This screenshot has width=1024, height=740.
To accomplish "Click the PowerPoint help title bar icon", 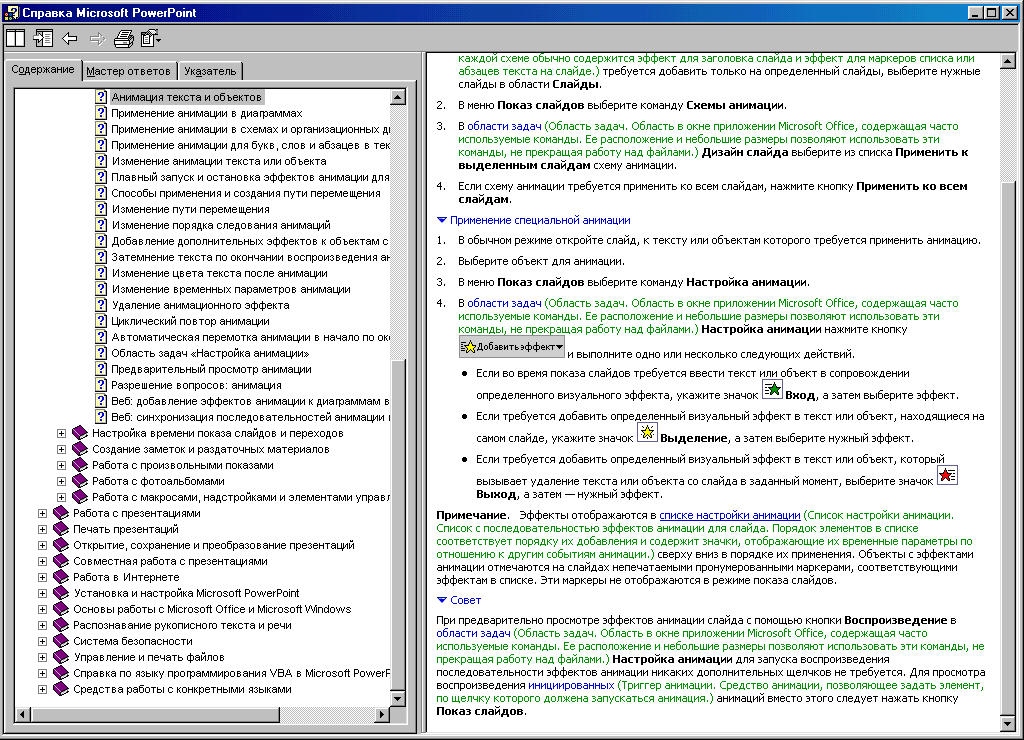I will [10, 12].
